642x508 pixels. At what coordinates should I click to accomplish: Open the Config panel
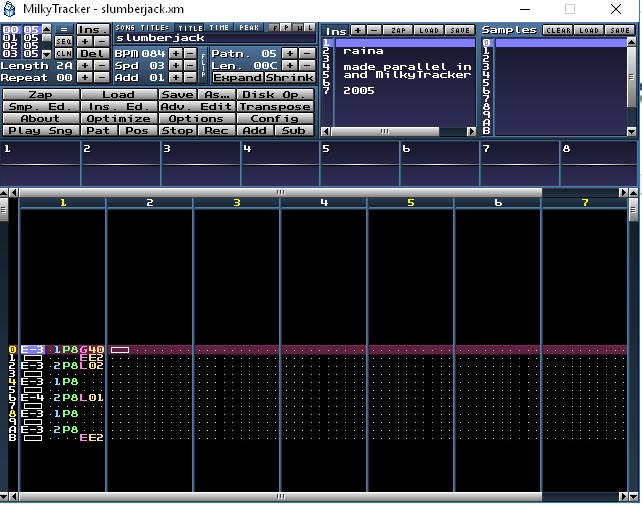pos(275,118)
